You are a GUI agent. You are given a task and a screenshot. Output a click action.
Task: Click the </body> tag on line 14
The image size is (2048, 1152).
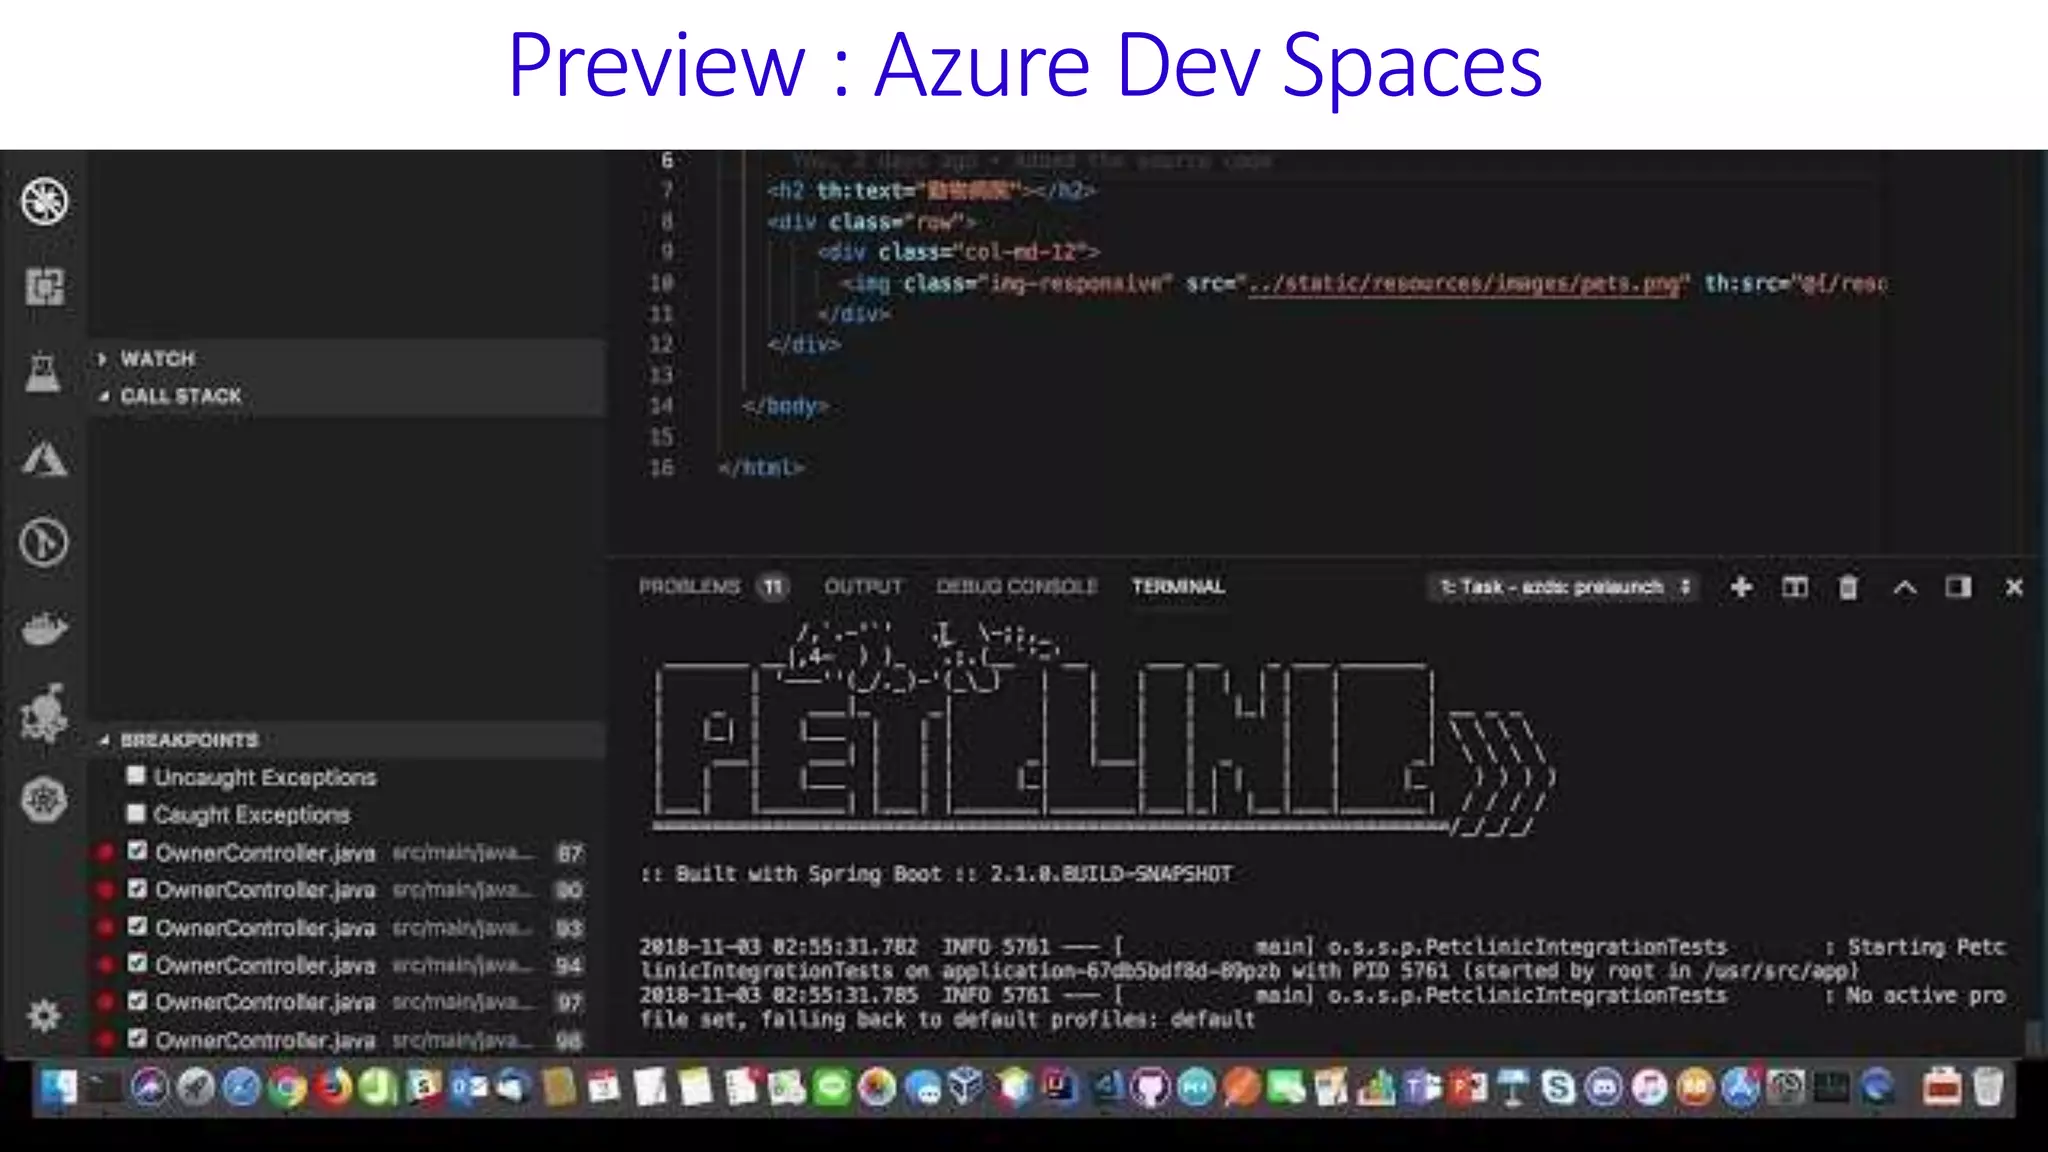point(785,406)
